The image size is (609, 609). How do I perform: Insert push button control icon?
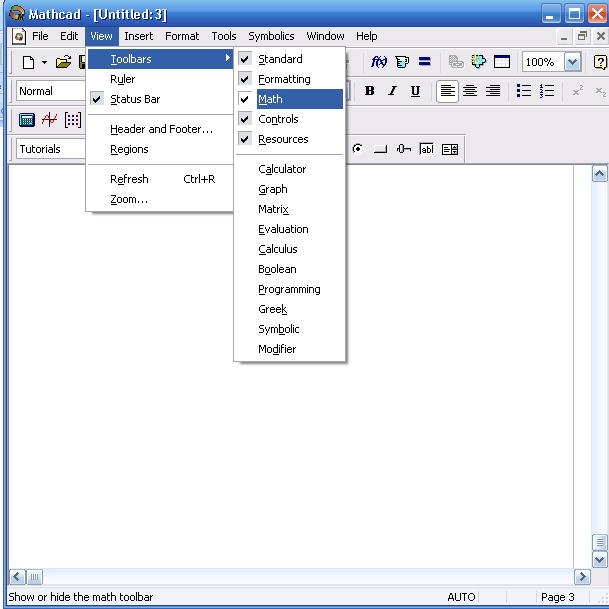pyautogui.click(x=380, y=149)
